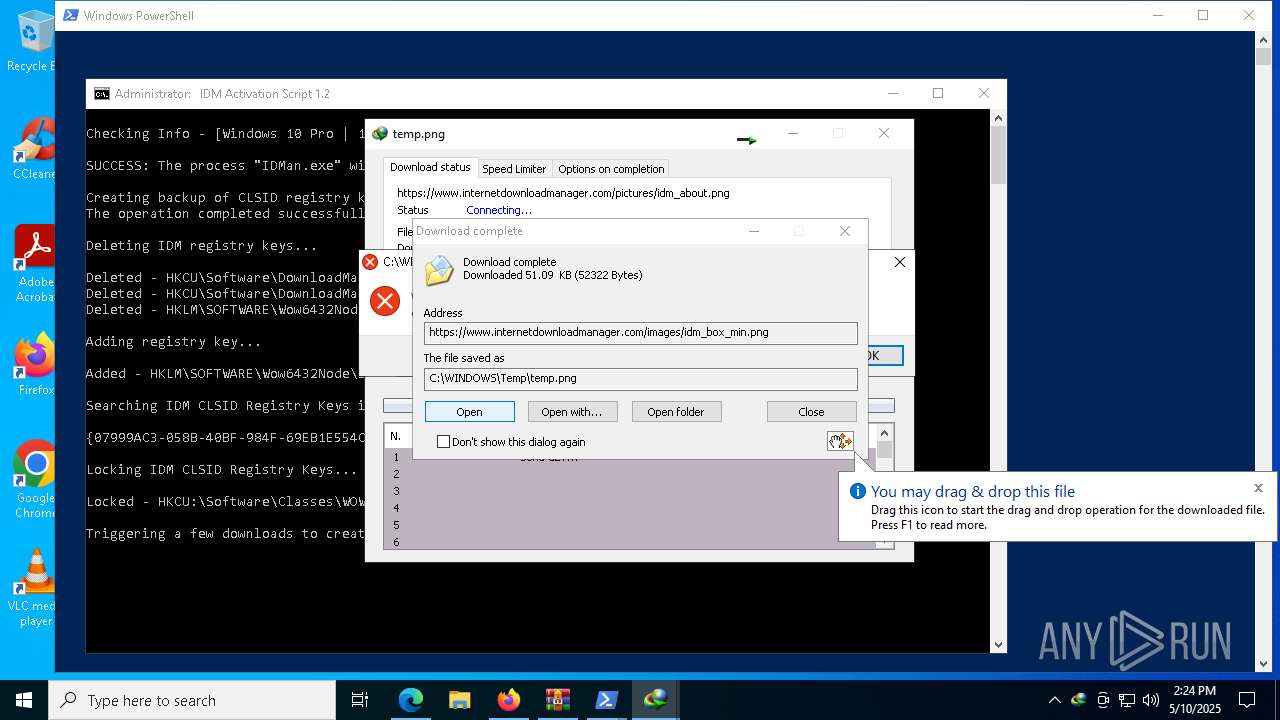1280x720 pixels.
Task: Open the downloaded file with Open button
Action: coord(469,412)
